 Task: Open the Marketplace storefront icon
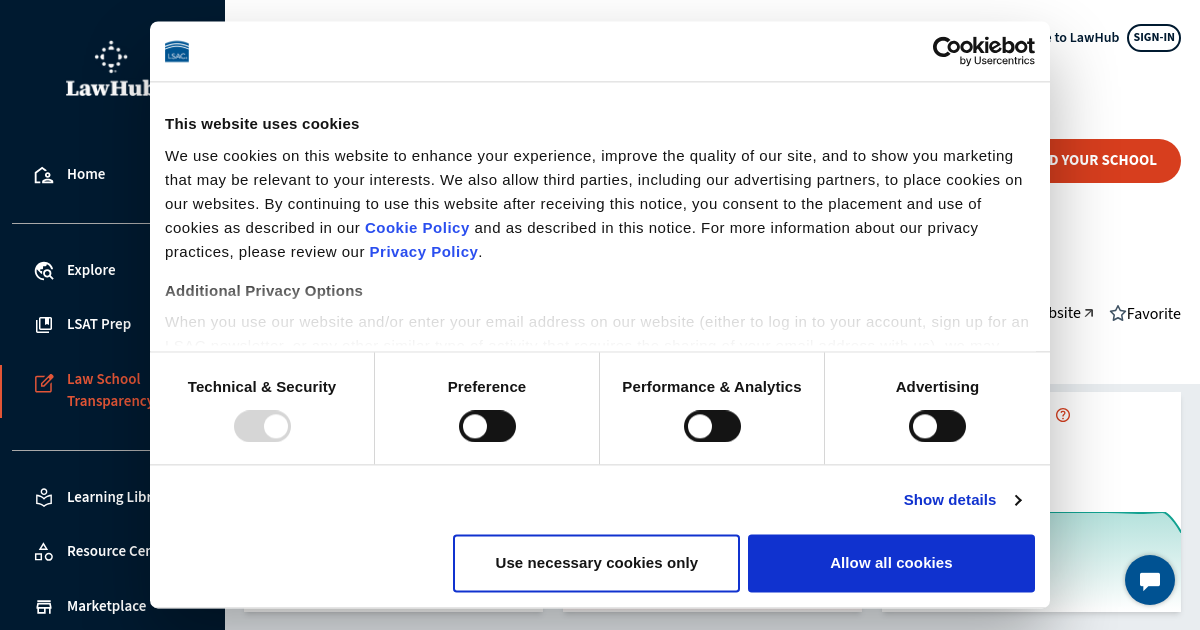pyautogui.click(x=43, y=606)
